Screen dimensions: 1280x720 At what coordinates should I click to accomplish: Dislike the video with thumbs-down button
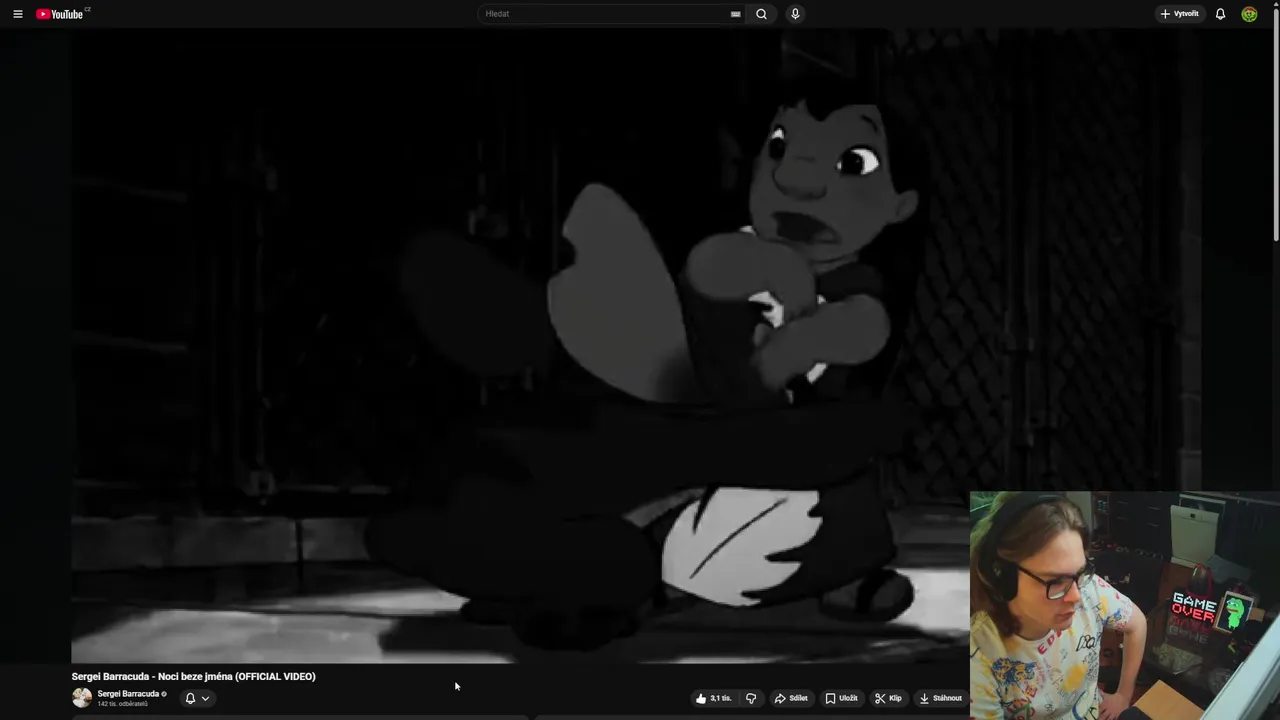(x=751, y=698)
